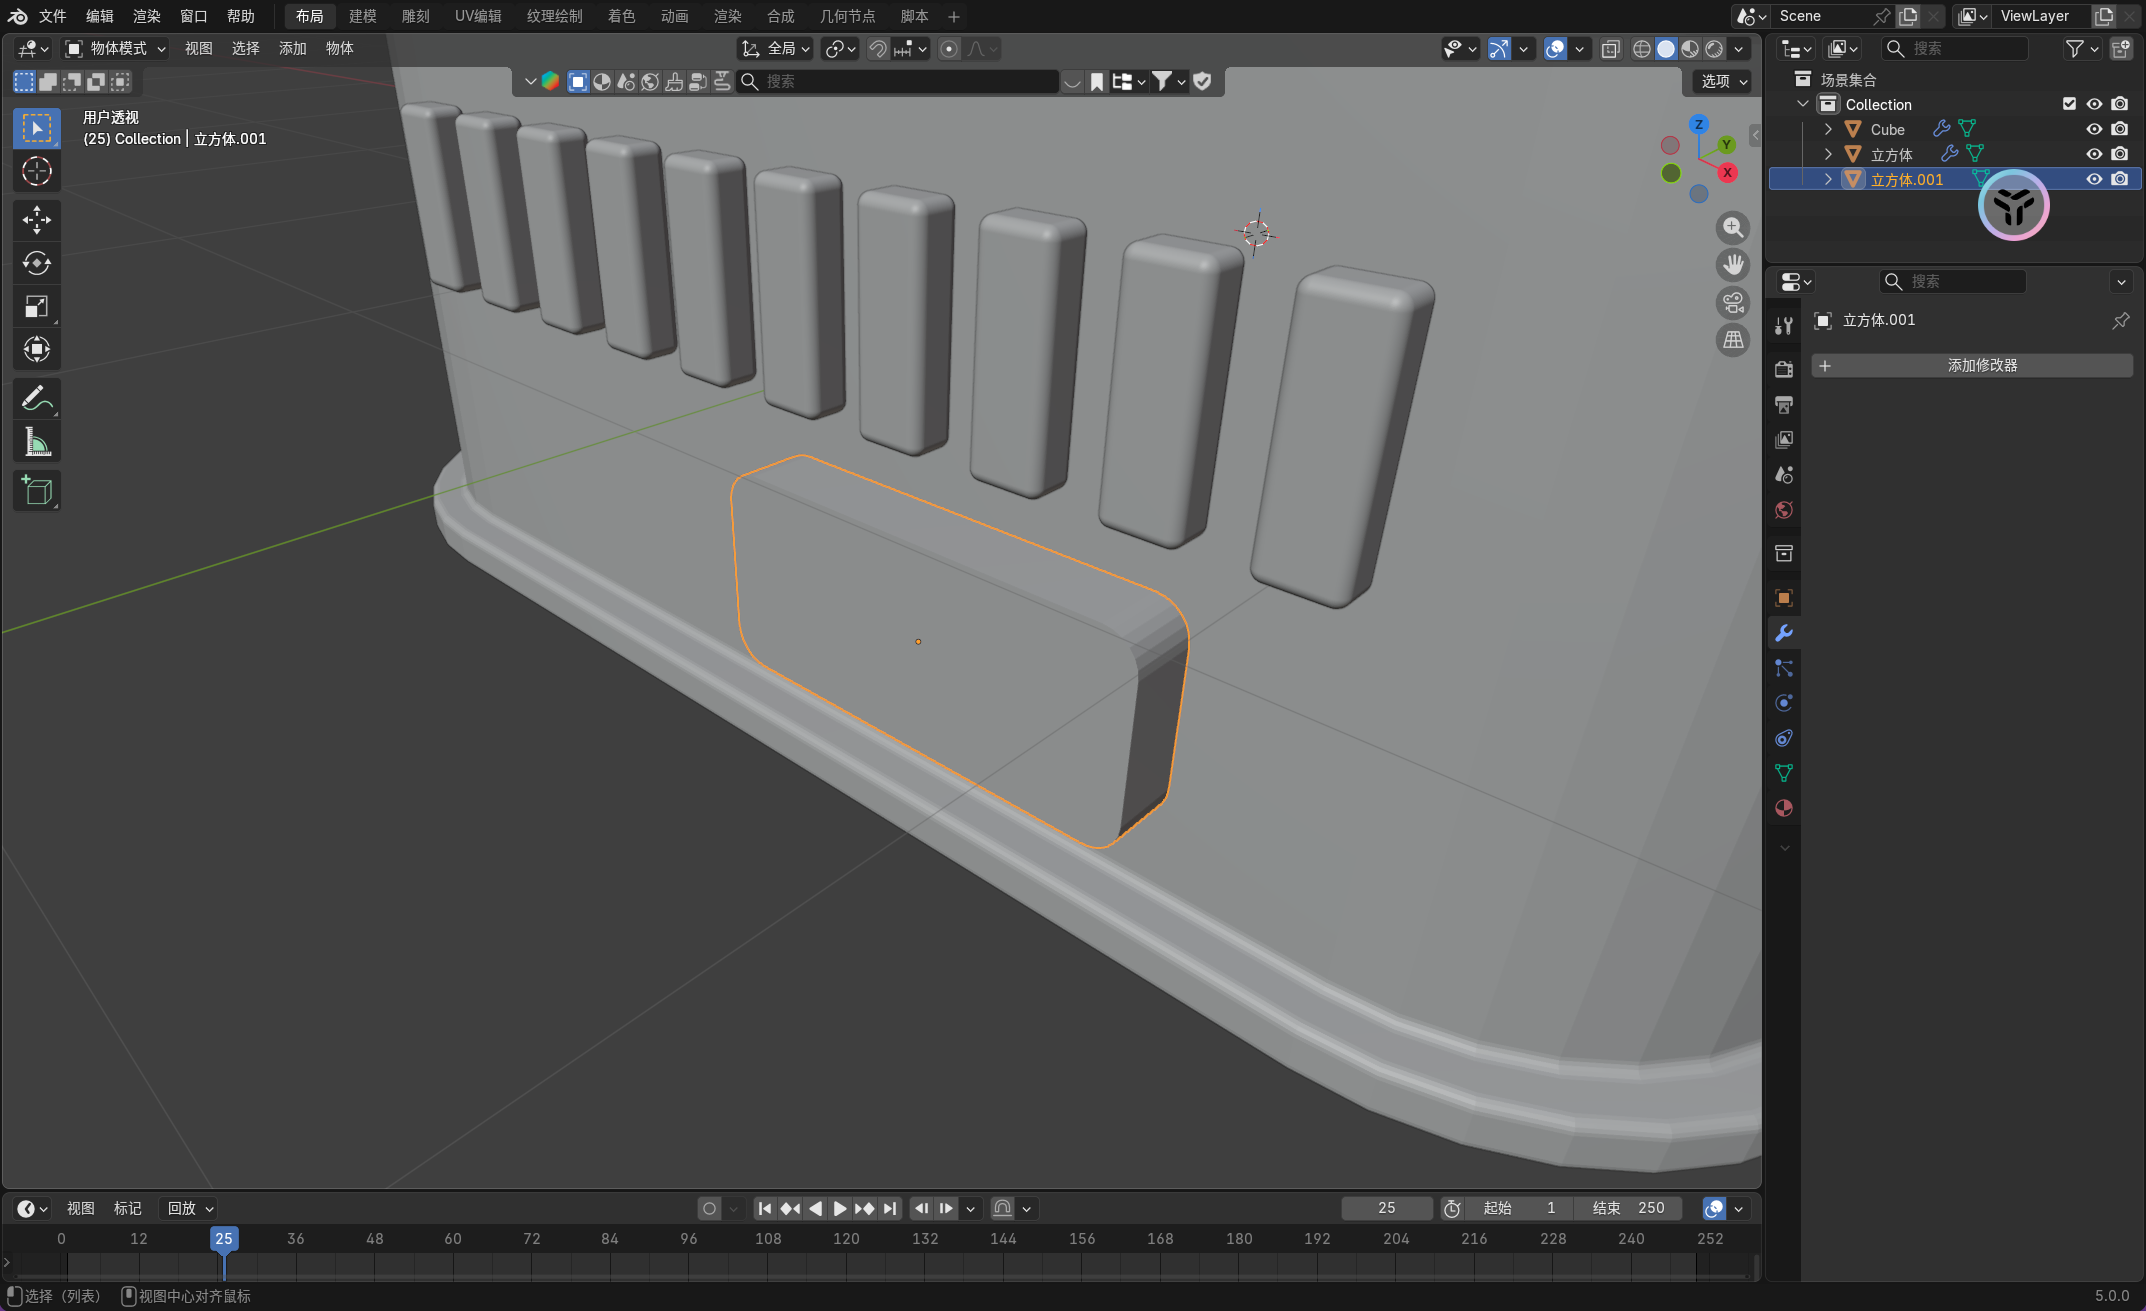Select the Rotate tool
The width and height of the screenshot is (2146, 1311).
[37, 263]
